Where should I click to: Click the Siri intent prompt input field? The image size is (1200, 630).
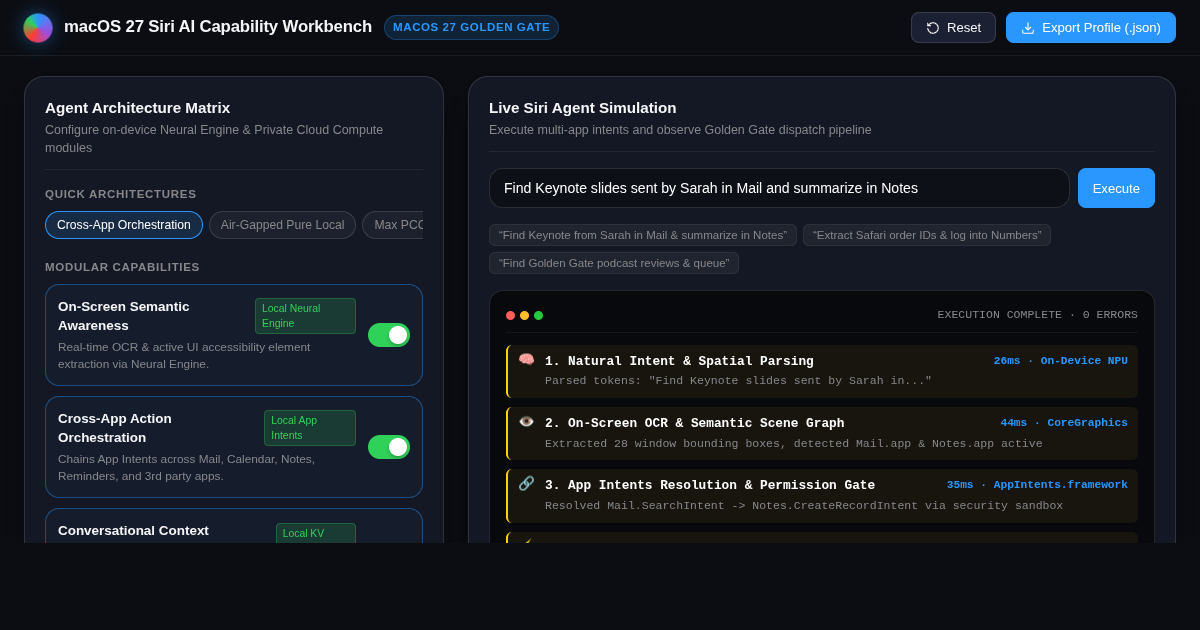779,188
